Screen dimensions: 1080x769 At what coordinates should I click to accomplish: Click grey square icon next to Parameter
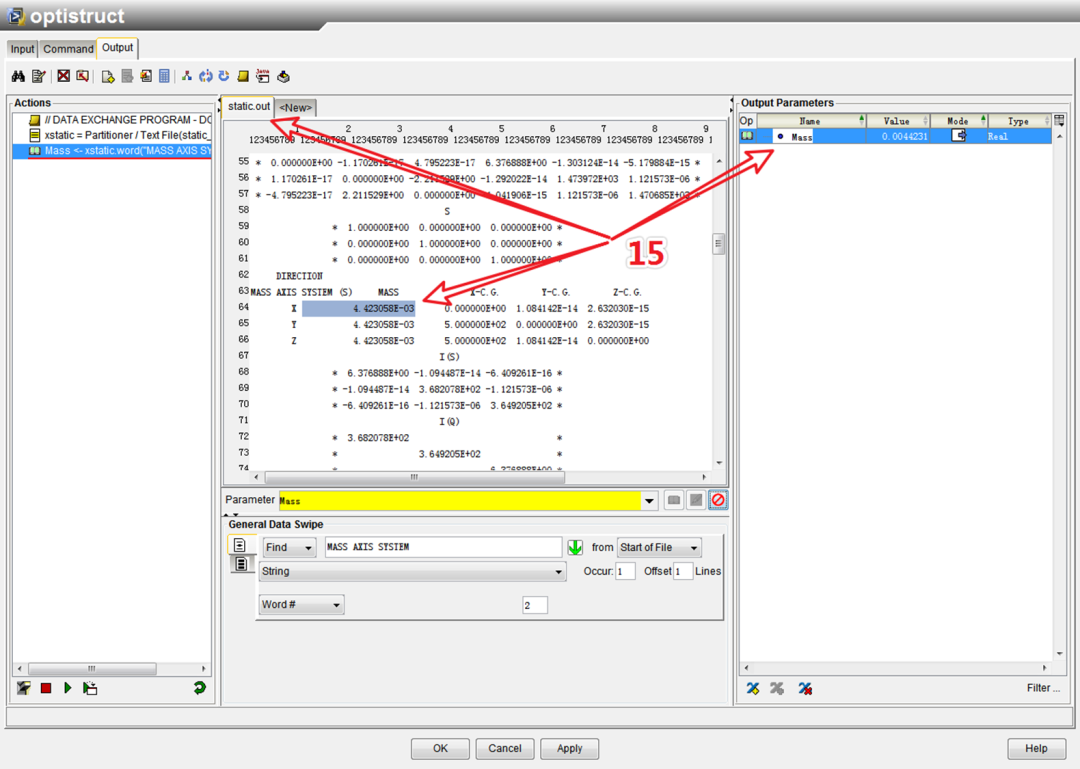click(696, 500)
